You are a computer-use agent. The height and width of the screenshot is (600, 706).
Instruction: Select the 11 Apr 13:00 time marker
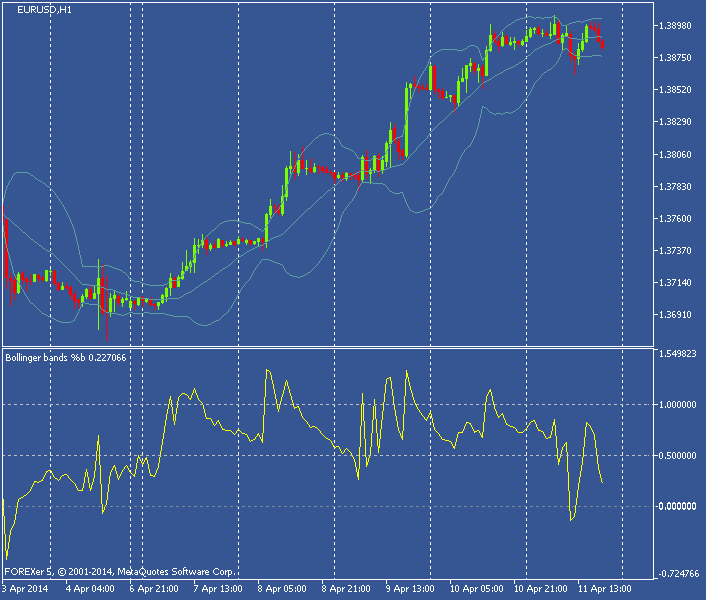(x=603, y=589)
